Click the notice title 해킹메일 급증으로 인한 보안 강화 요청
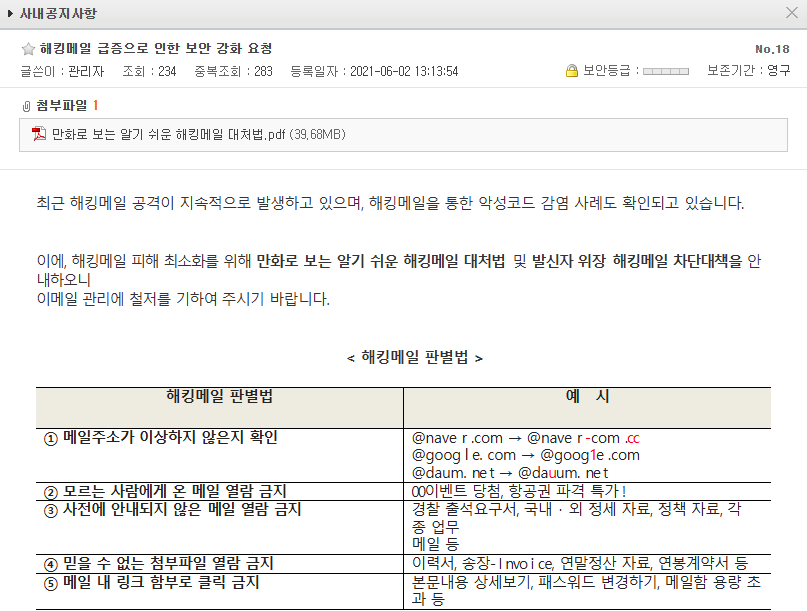Screen dimensions: 807x611 point(156,48)
